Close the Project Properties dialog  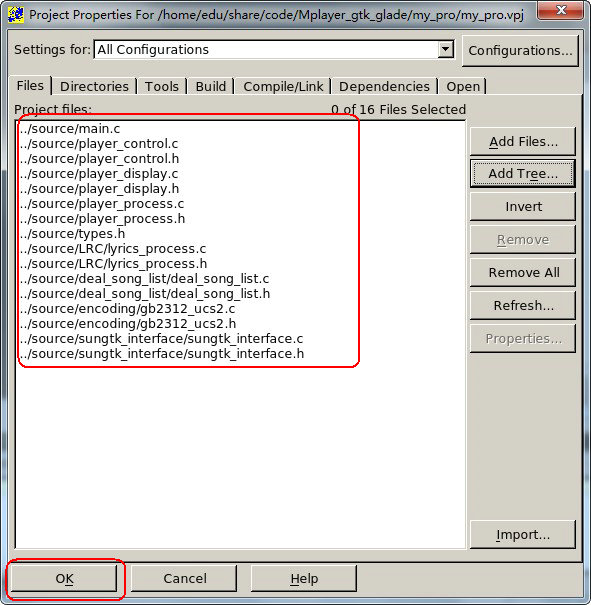(561, 10)
